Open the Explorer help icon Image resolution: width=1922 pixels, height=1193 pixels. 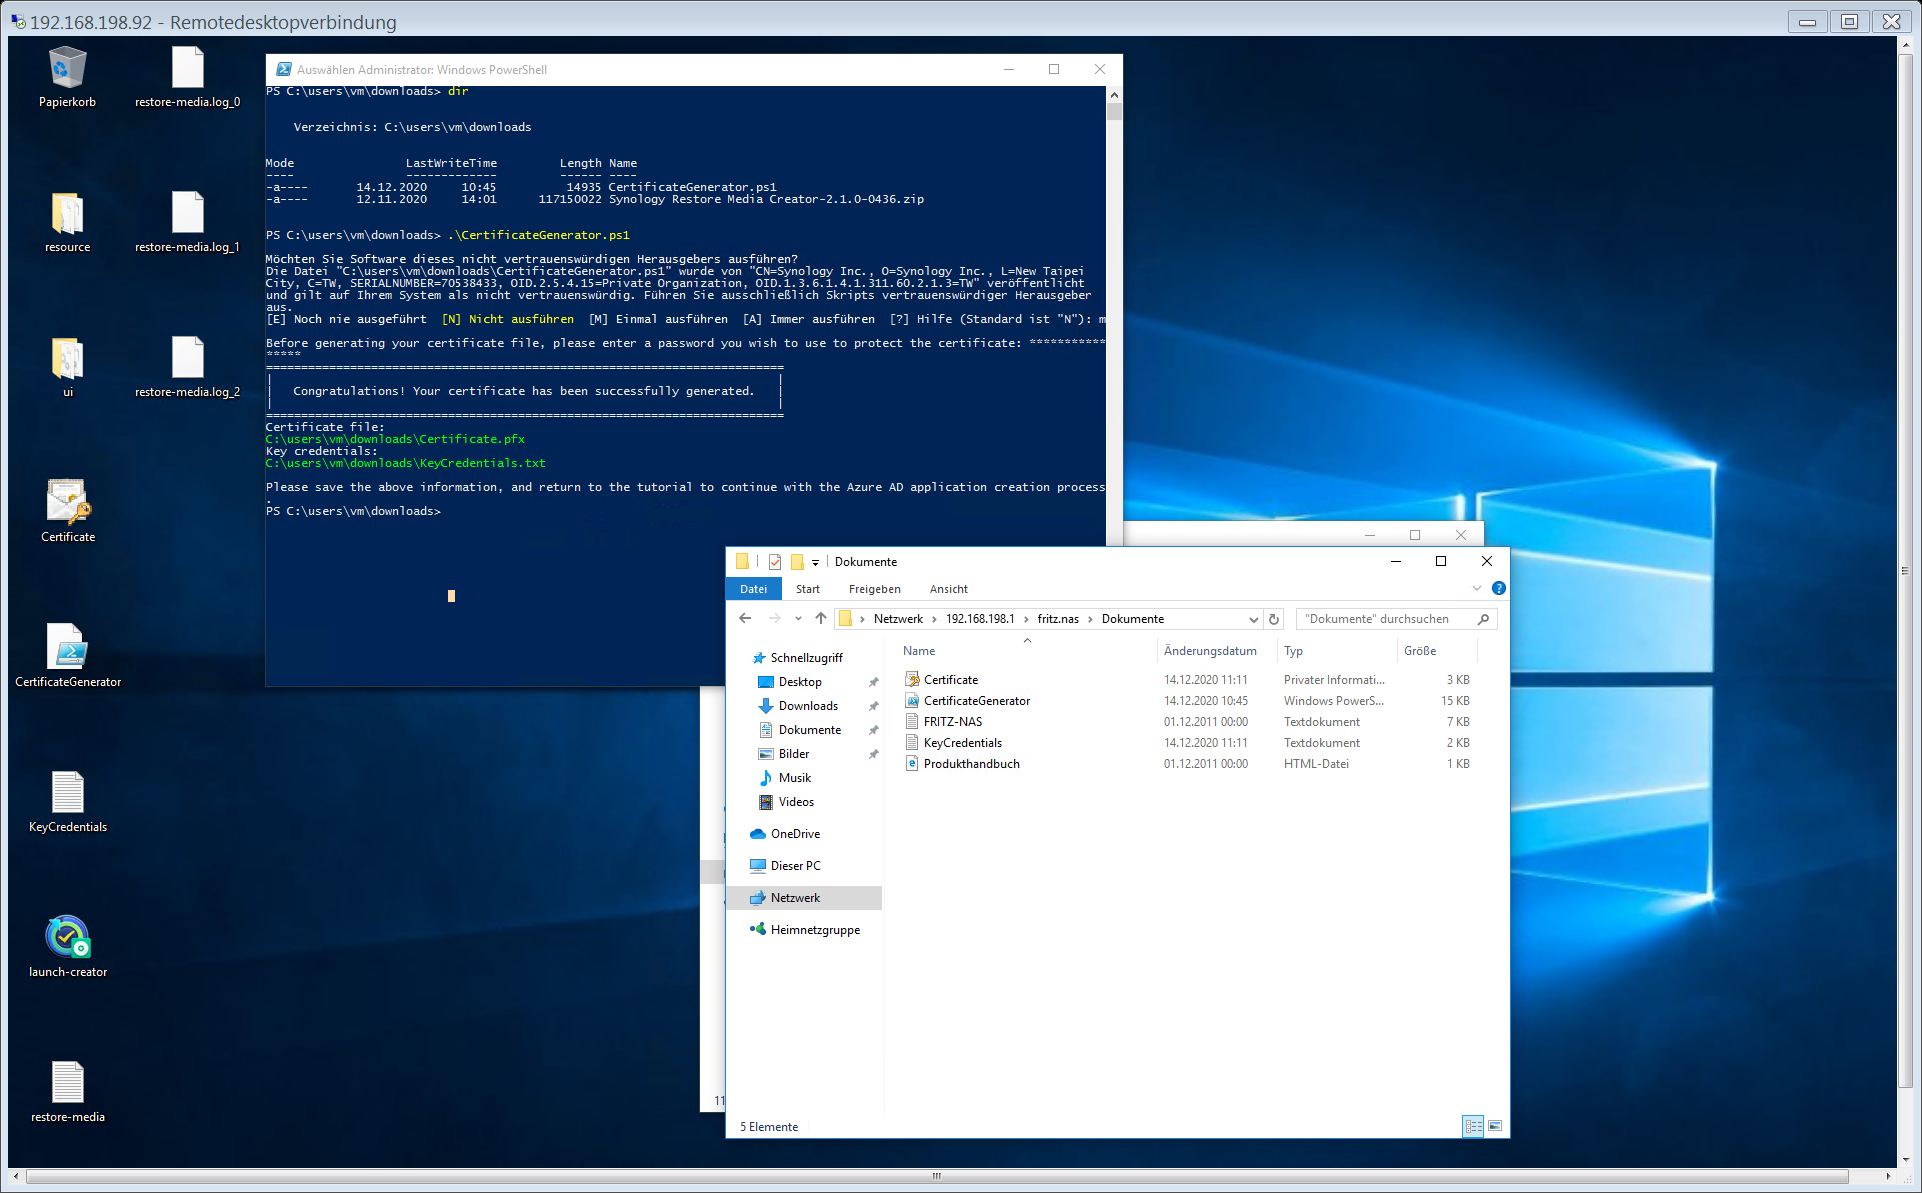(1498, 588)
